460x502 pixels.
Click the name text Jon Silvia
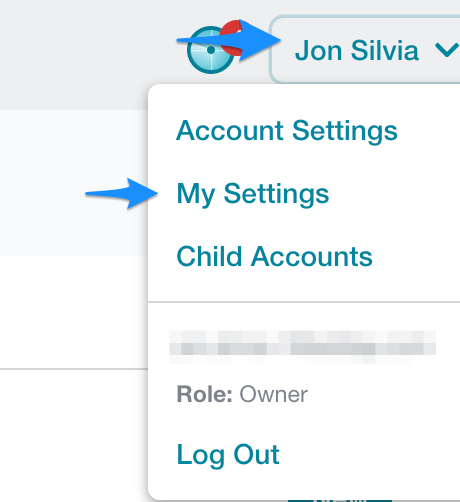[356, 51]
